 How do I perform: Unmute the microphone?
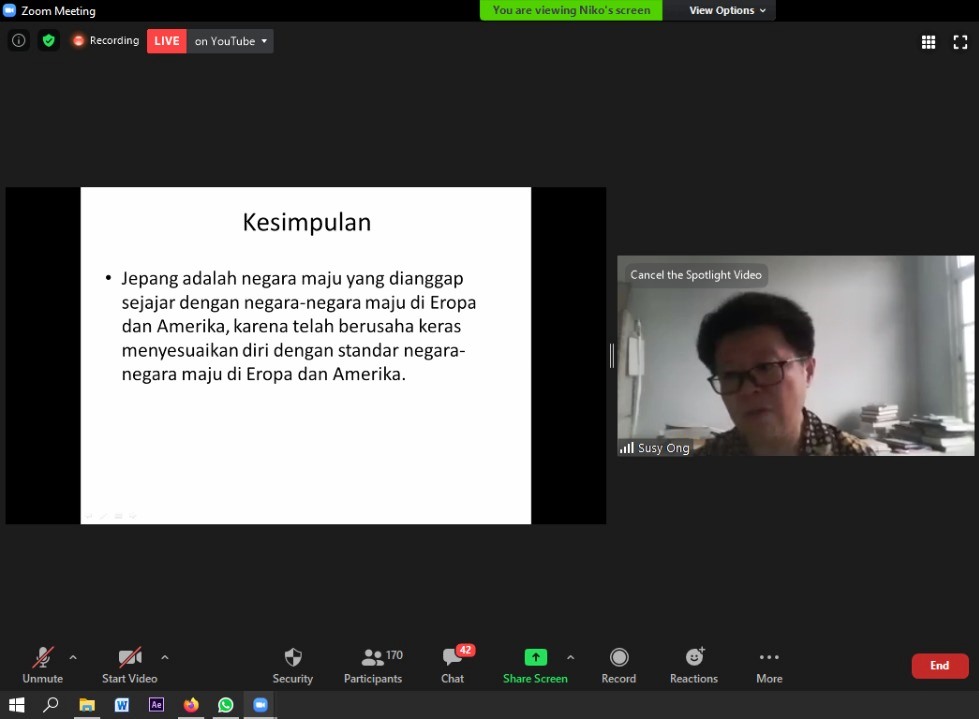click(42, 665)
